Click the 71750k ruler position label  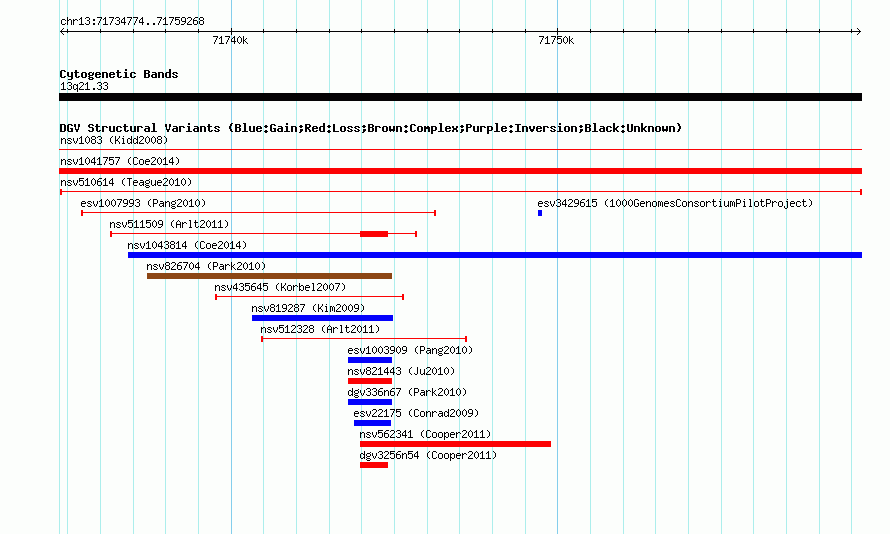[556, 40]
